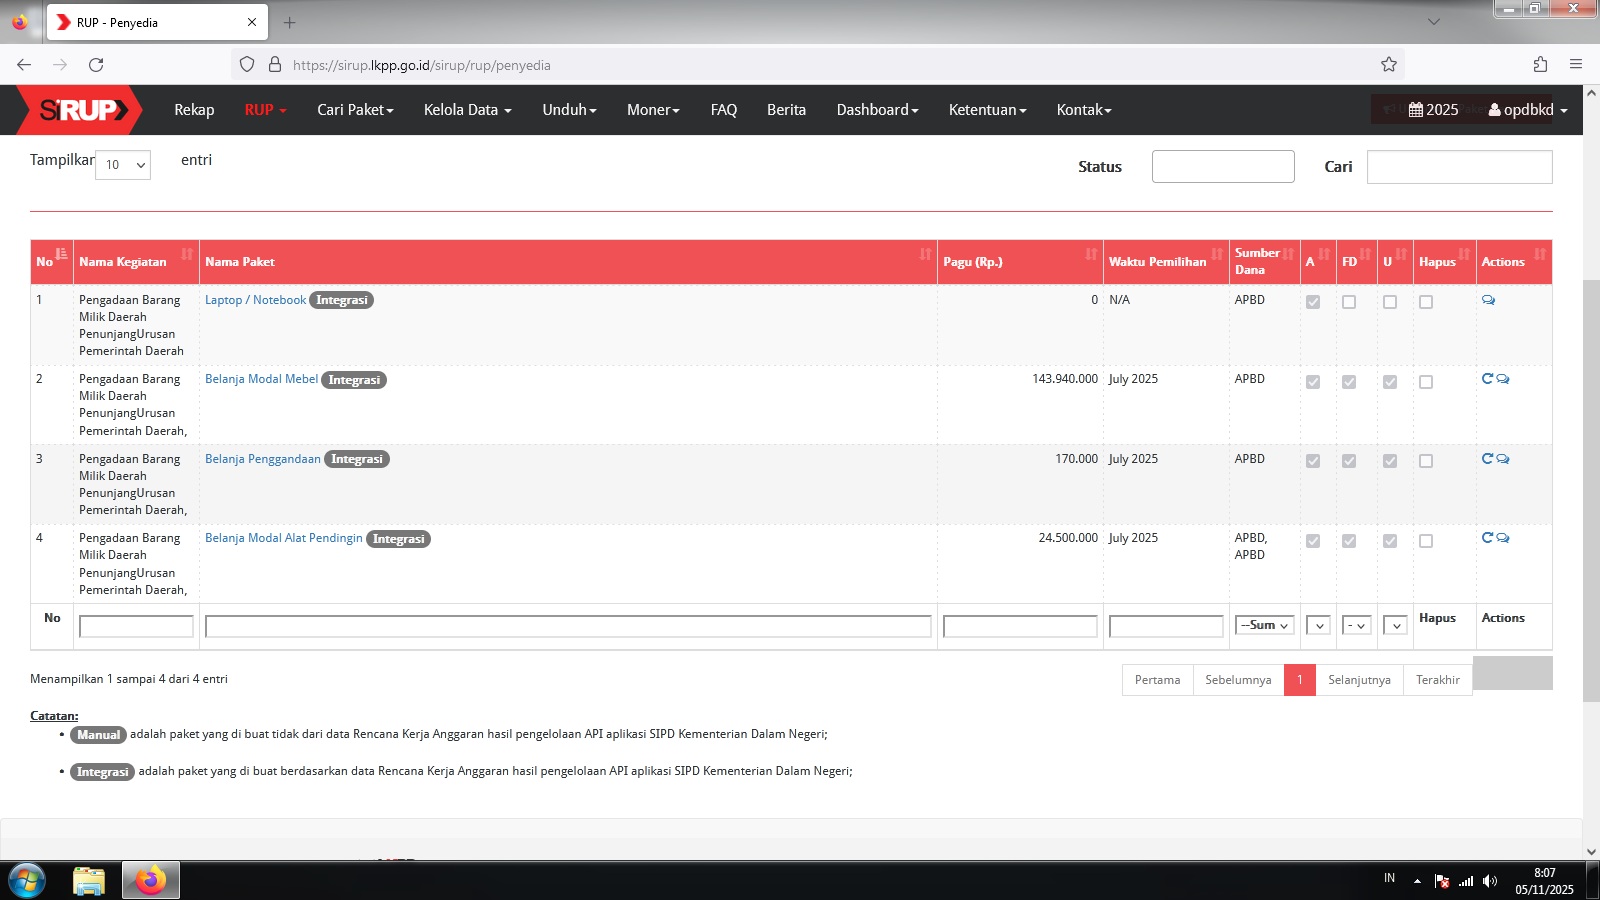Image resolution: width=1600 pixels, height=900 pixels.
Task: Open comment icon for Laptop / Notebook row
Action: pos(1488,300)
